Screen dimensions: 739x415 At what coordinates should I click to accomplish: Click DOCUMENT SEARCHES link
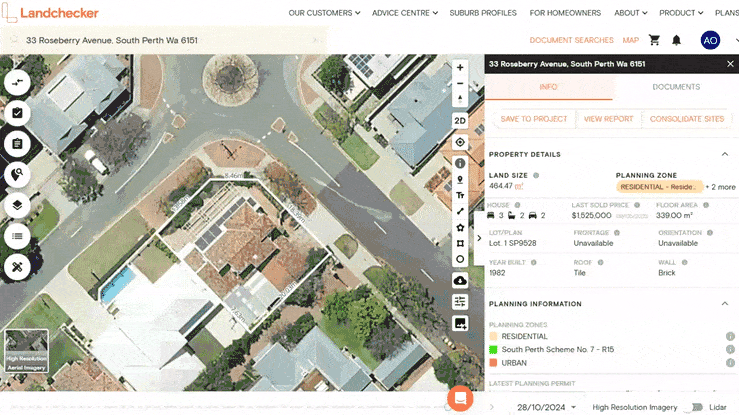571,40
